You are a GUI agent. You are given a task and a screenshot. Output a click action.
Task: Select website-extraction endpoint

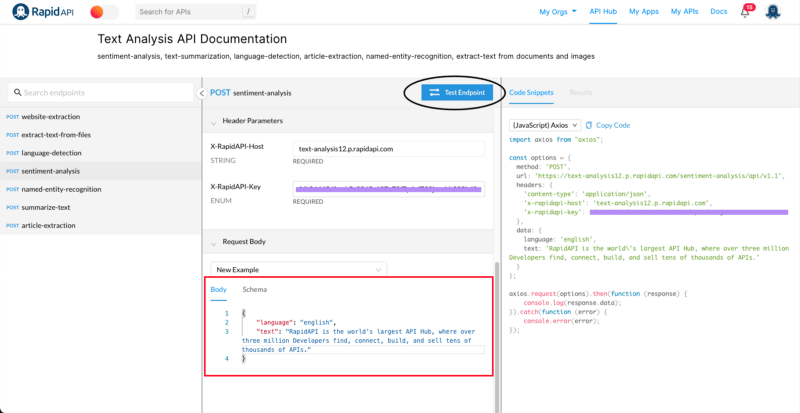tap(101, 116)
